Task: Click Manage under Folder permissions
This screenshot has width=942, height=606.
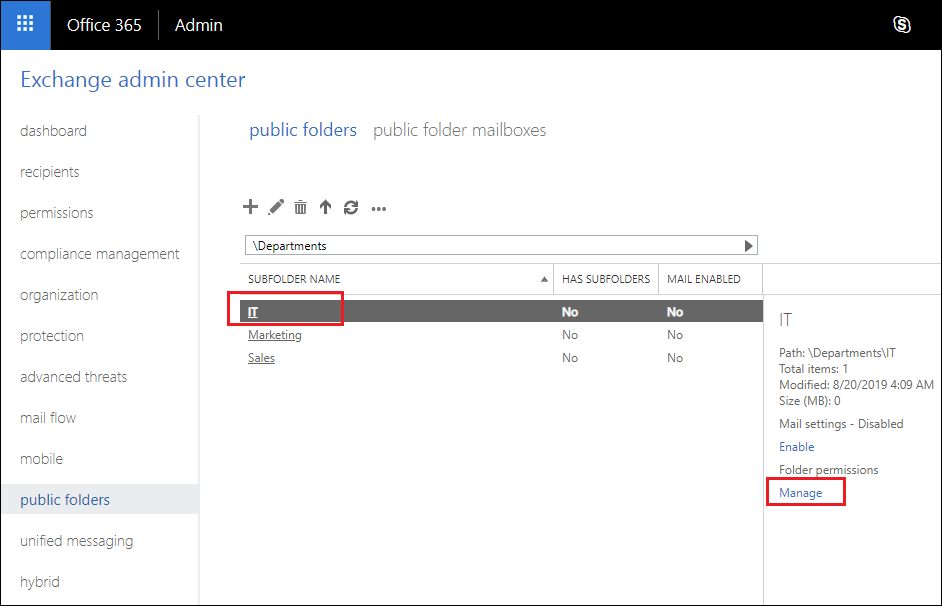Action: point(800,493)
